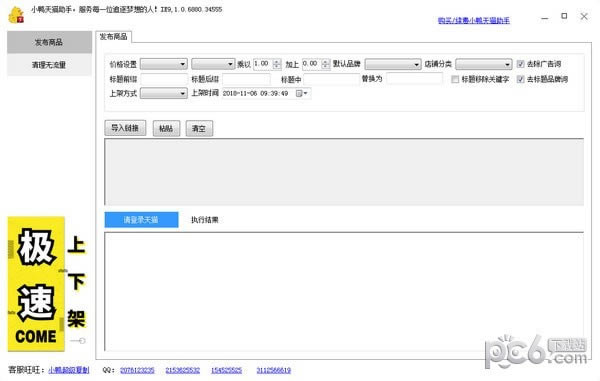Click the blue 请登录天猫 button
The width and height of the screenshot is (600, 381).
click(x=141, y=220)
